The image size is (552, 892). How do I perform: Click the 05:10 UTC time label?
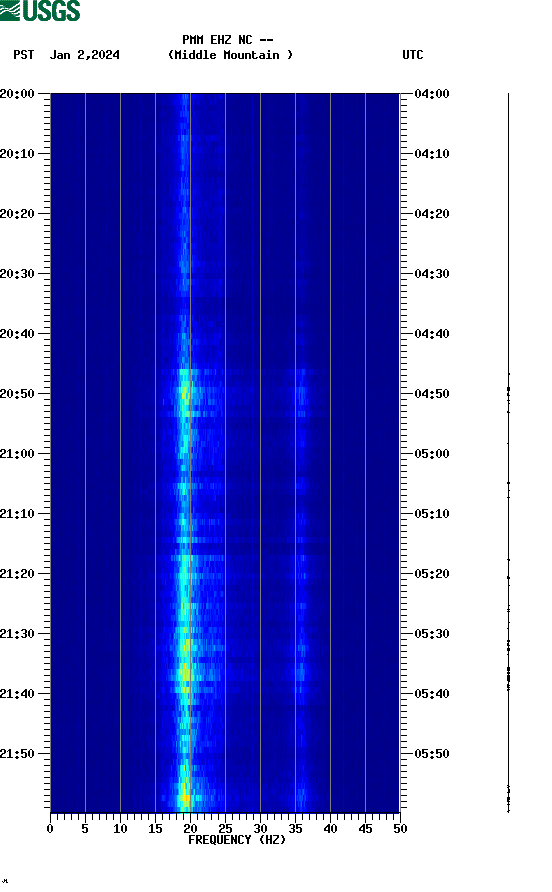(432, 514)
